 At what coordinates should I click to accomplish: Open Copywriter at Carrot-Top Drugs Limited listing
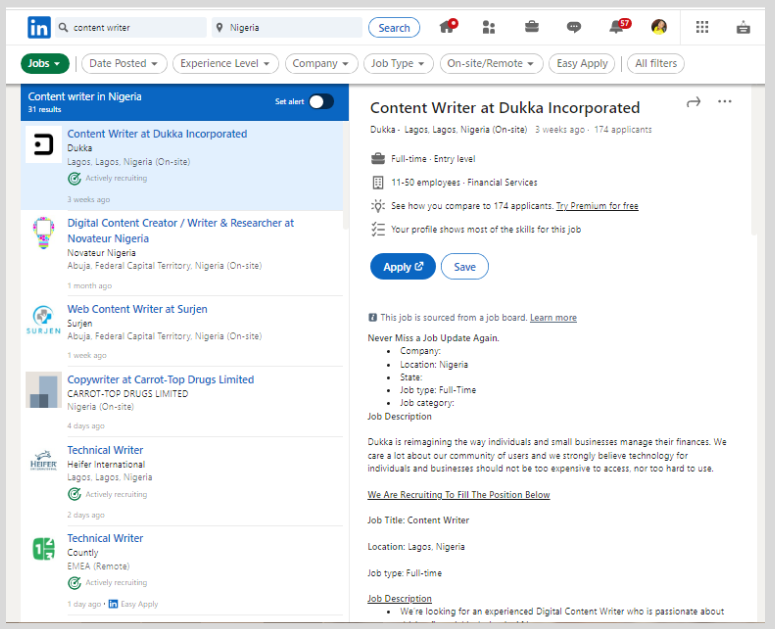[x=161, y=379]
